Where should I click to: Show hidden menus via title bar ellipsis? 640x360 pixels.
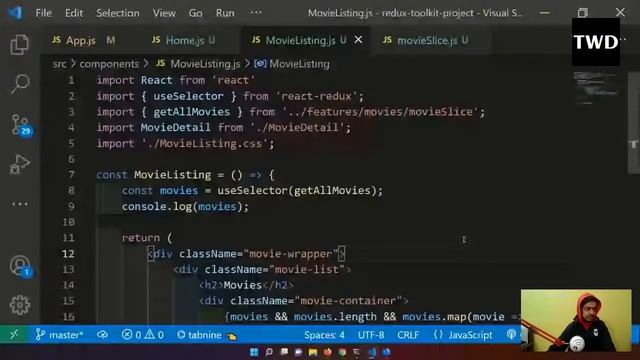click(x=256, y=13)
